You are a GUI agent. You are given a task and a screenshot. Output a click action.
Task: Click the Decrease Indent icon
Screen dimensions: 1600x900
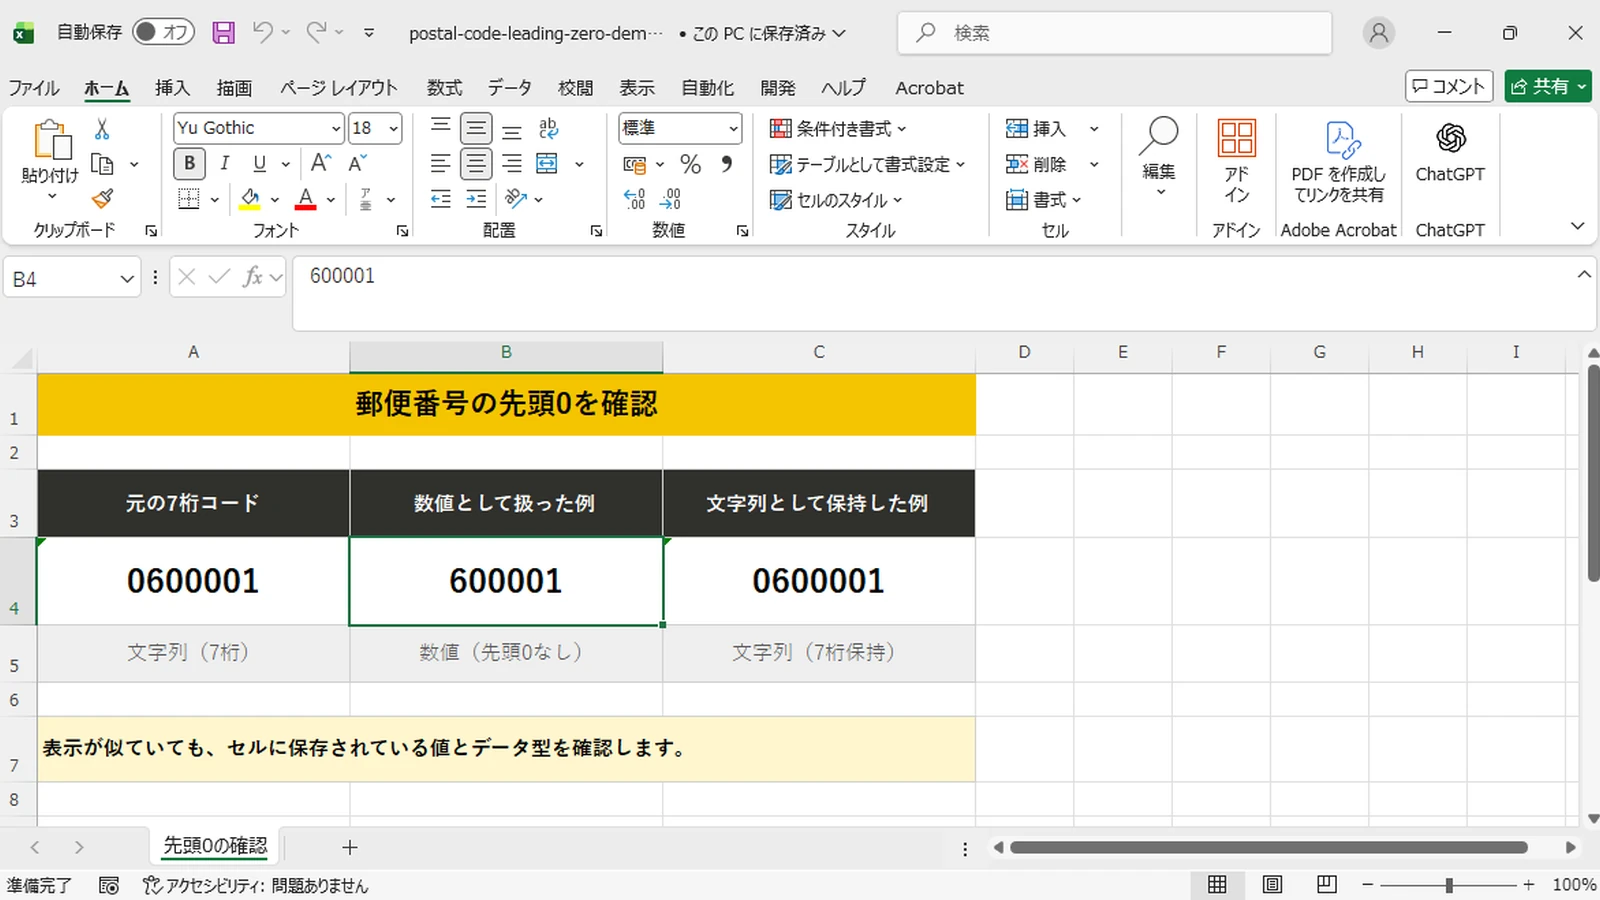441,199
